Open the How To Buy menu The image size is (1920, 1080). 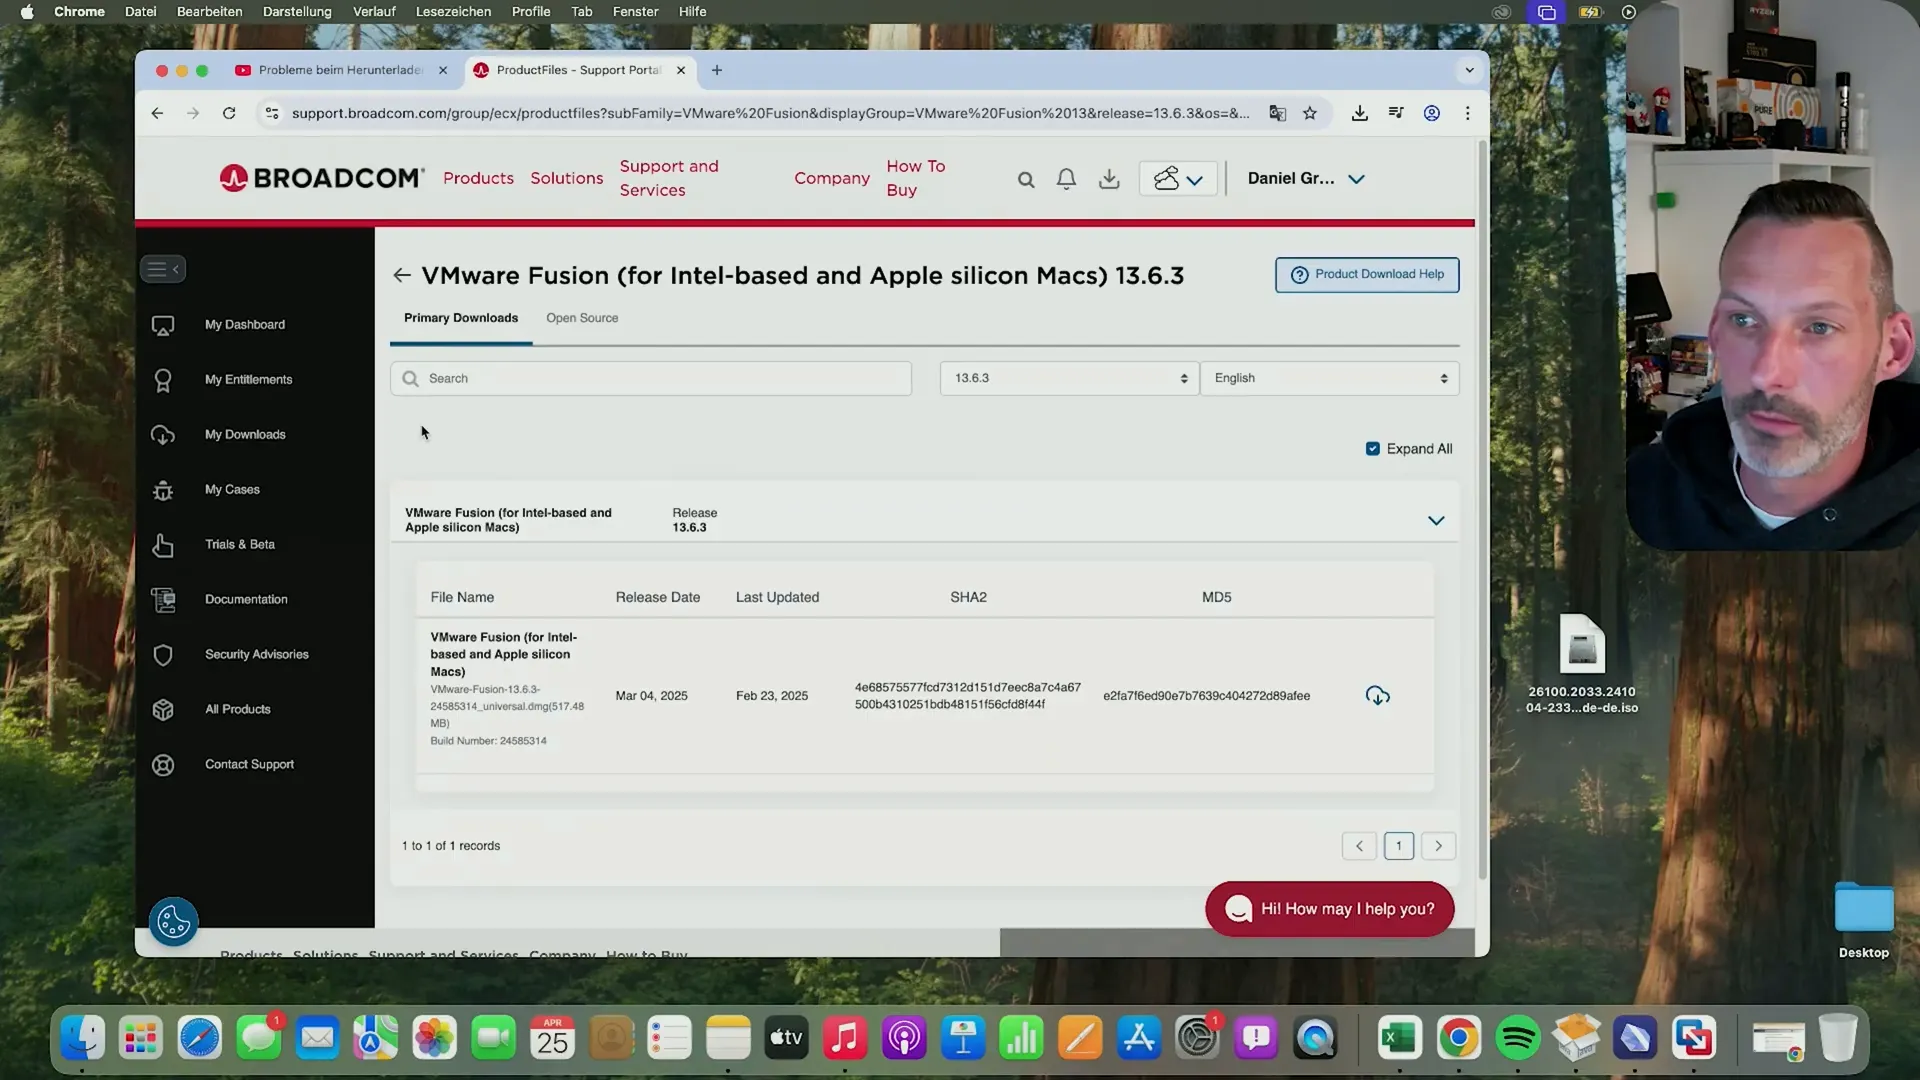click(915, 178)
